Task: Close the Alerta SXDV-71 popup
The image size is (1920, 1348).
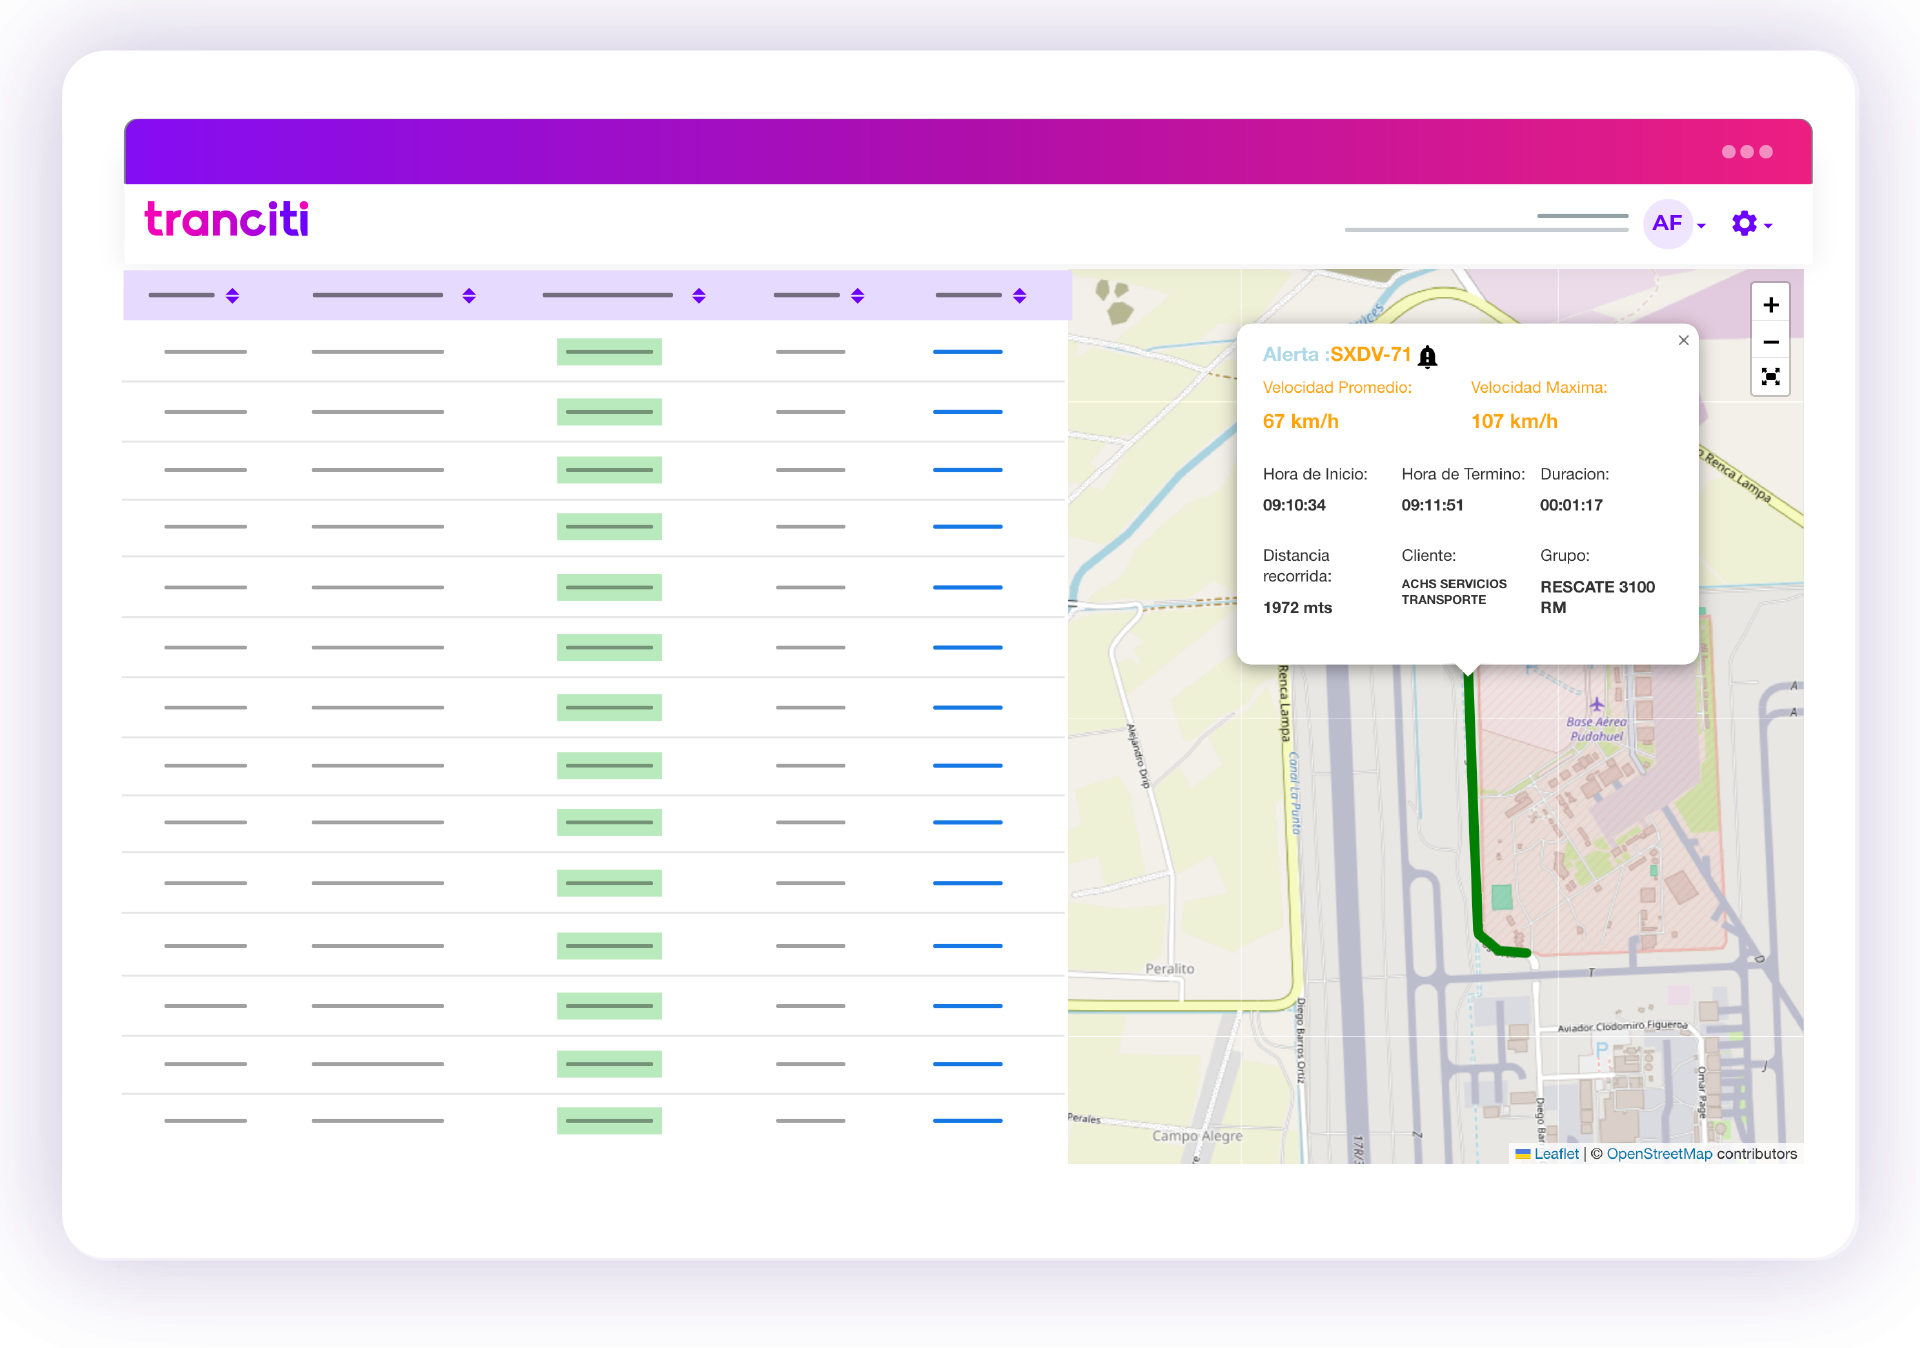Action: pyautogui.click(x=1684, y=340)
